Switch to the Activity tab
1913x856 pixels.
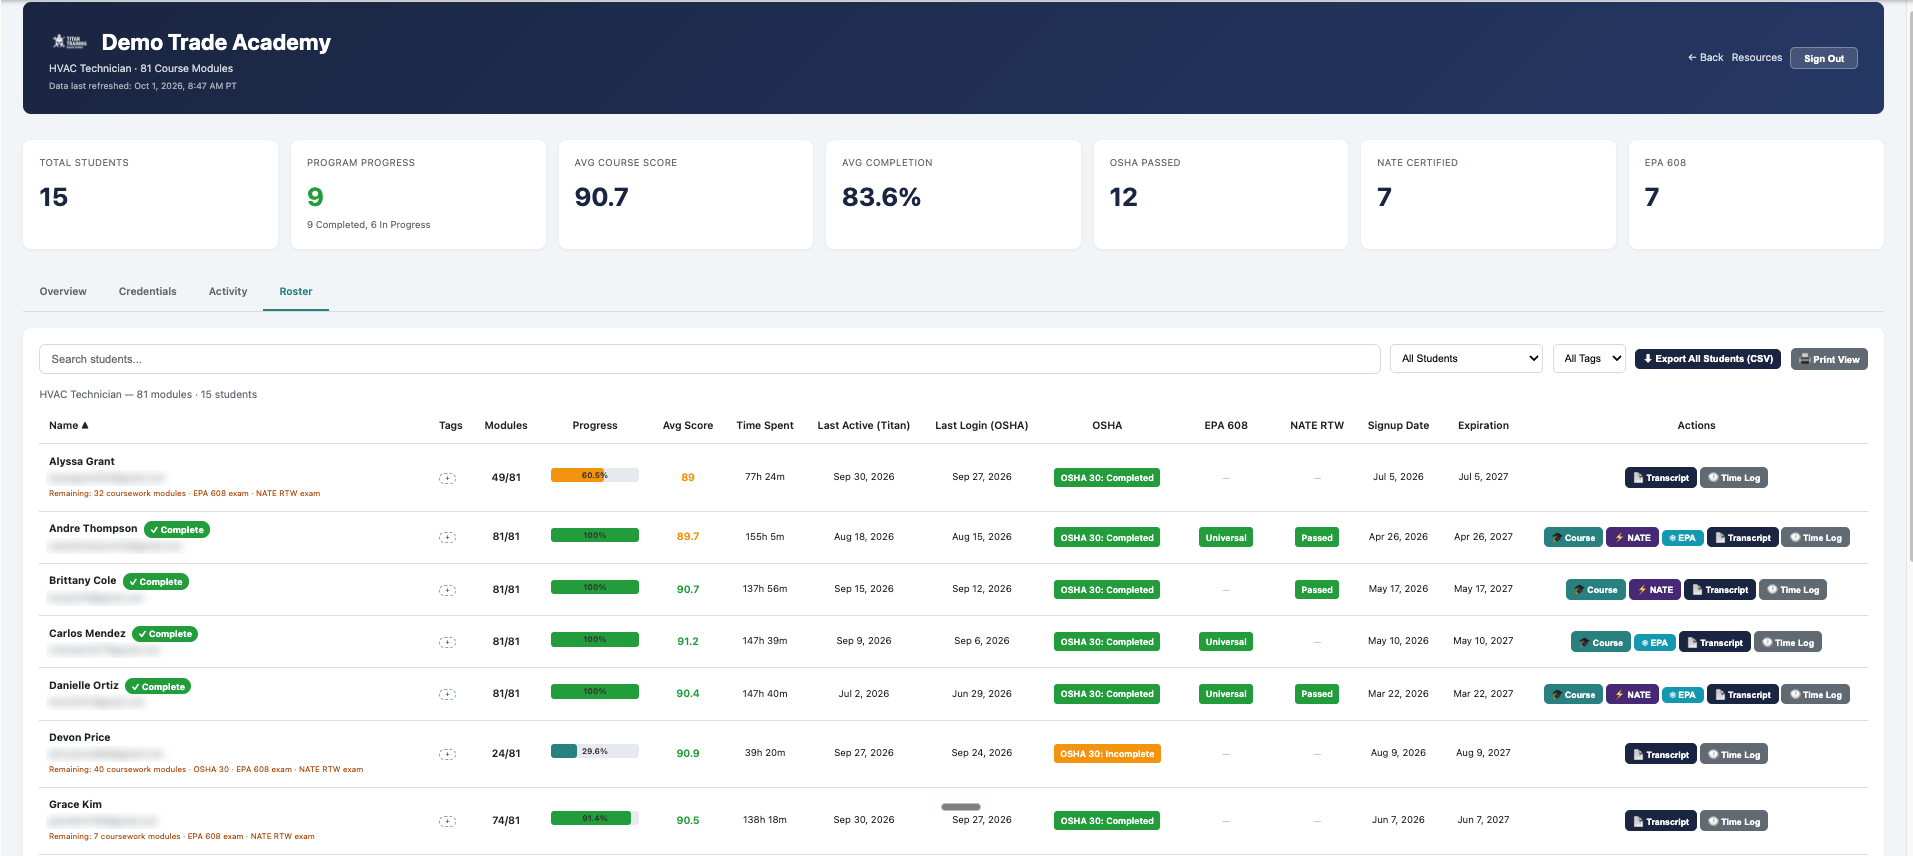[x=228, y=292]
